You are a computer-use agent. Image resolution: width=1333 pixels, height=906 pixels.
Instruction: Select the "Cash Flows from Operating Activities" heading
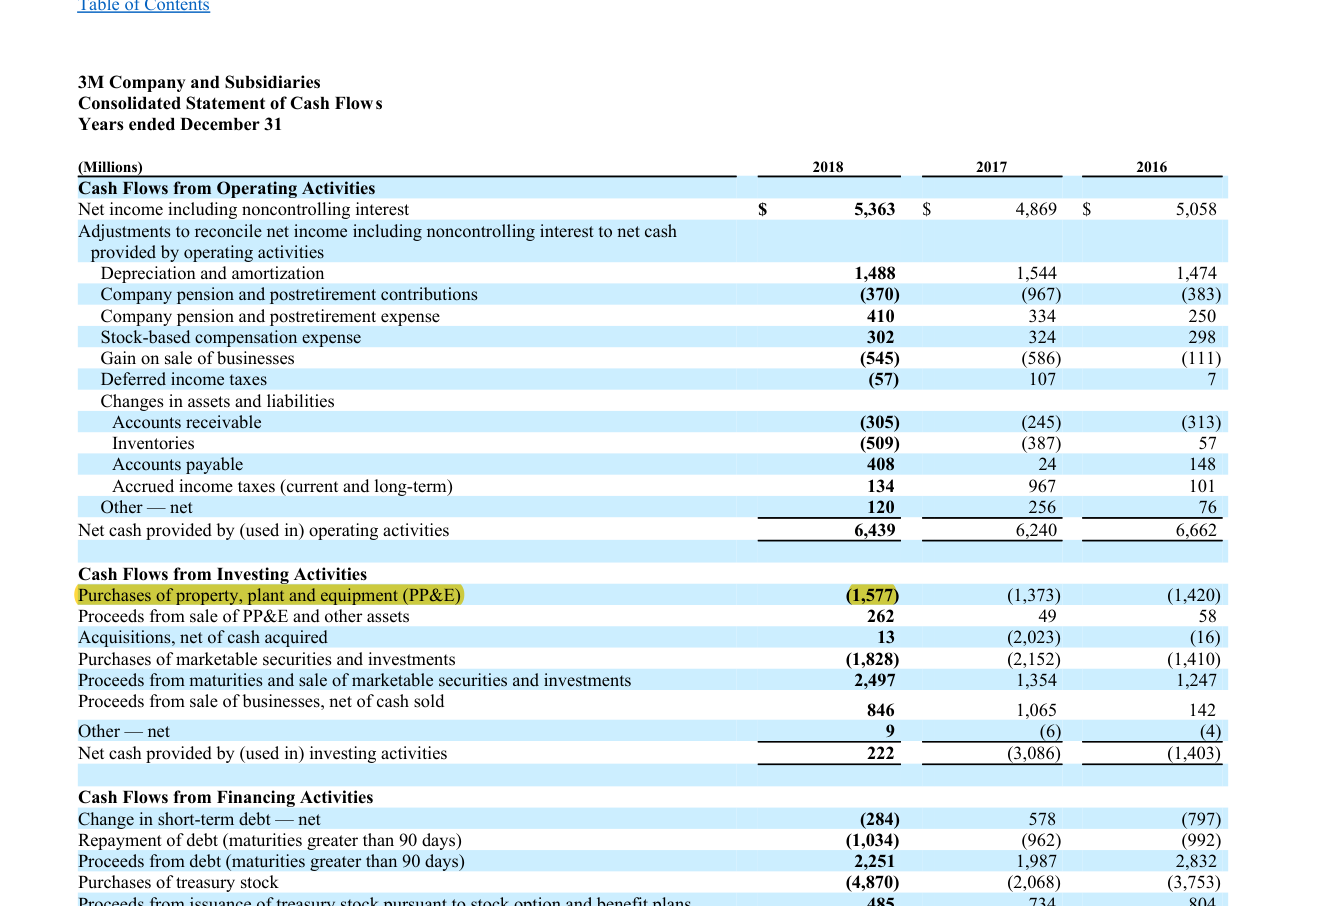pos(227,188)
